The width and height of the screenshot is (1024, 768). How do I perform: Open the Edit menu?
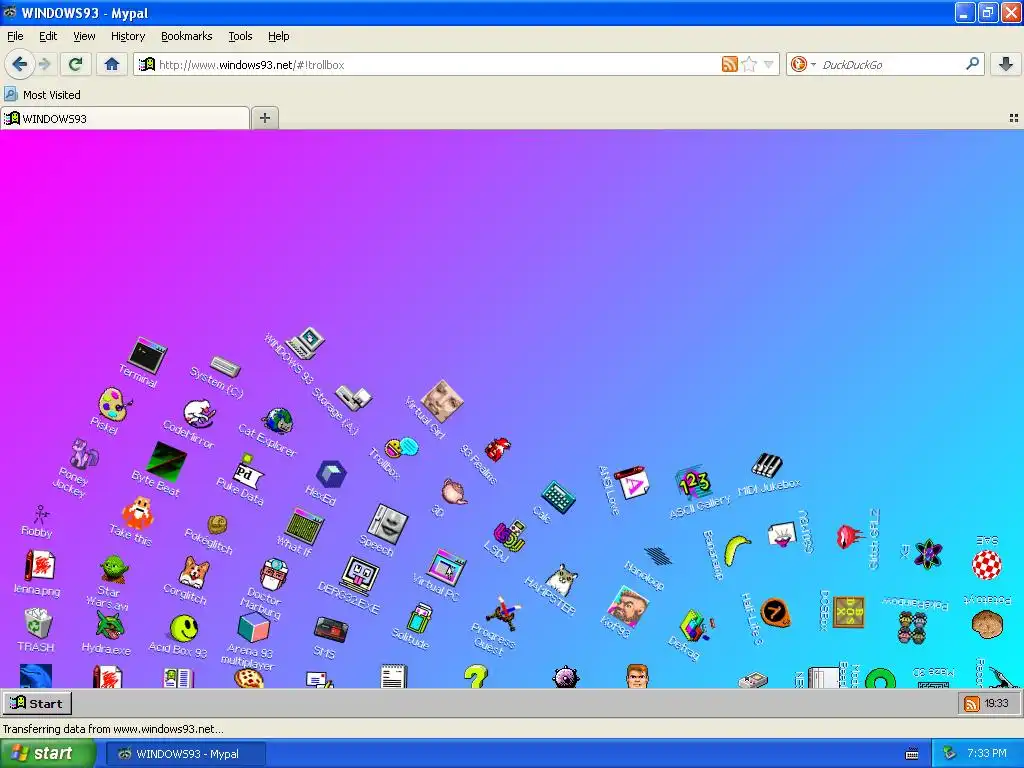pyautogui.click(x=48, y=36)
